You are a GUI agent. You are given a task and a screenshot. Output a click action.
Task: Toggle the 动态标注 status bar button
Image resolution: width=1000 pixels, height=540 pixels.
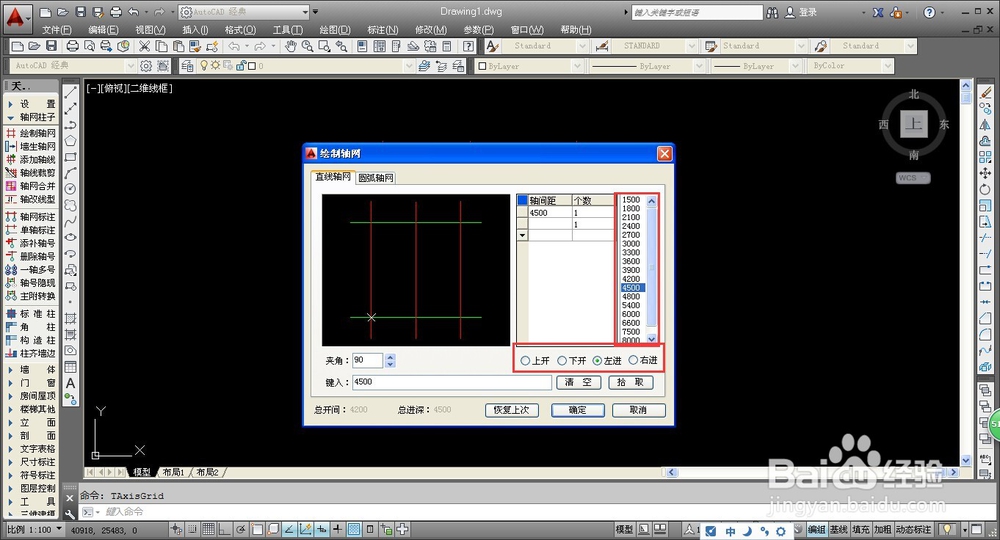click(913, 530)
